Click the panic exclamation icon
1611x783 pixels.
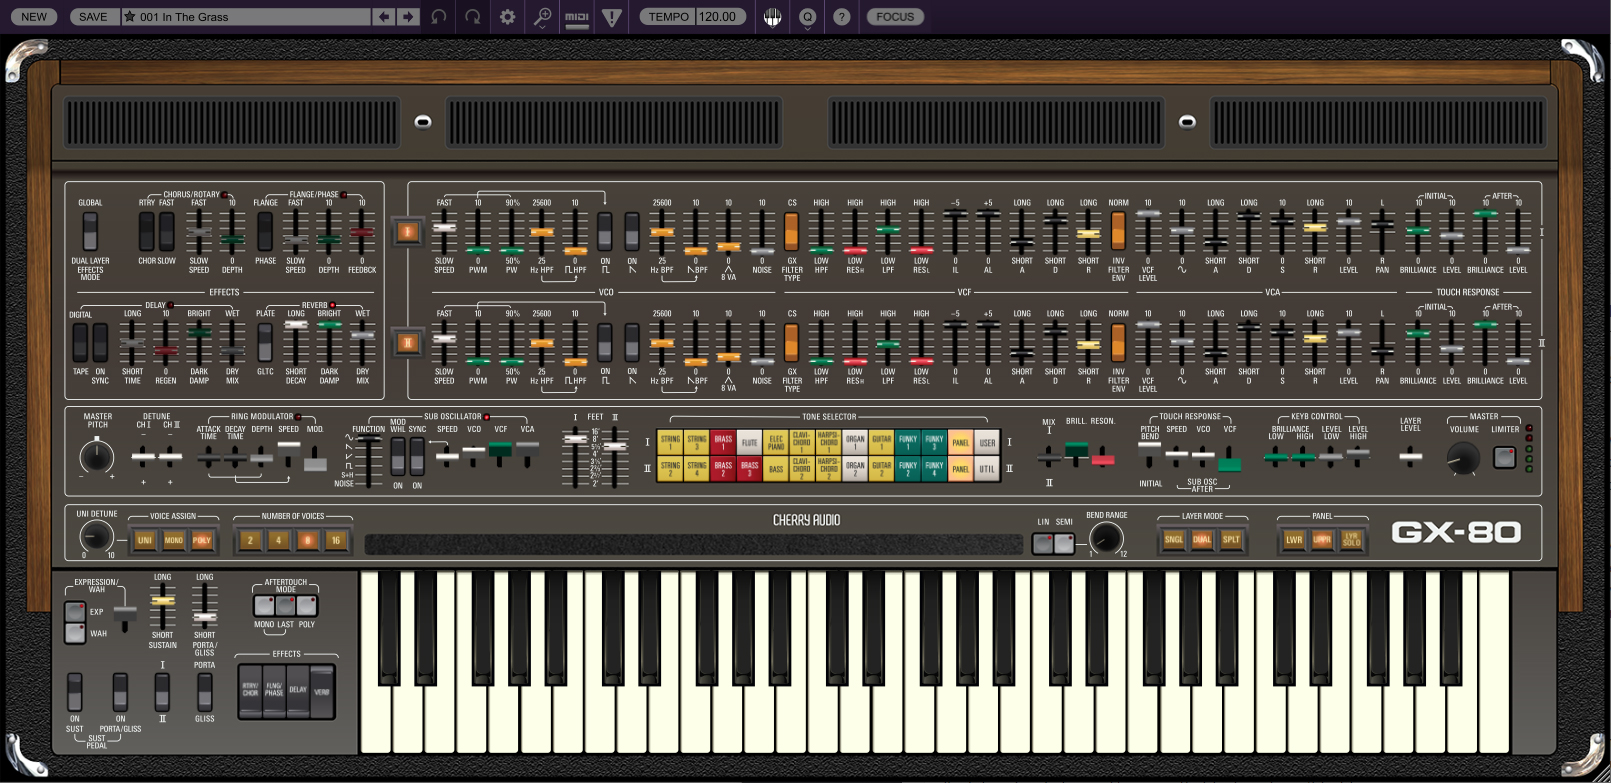point(612,17)
